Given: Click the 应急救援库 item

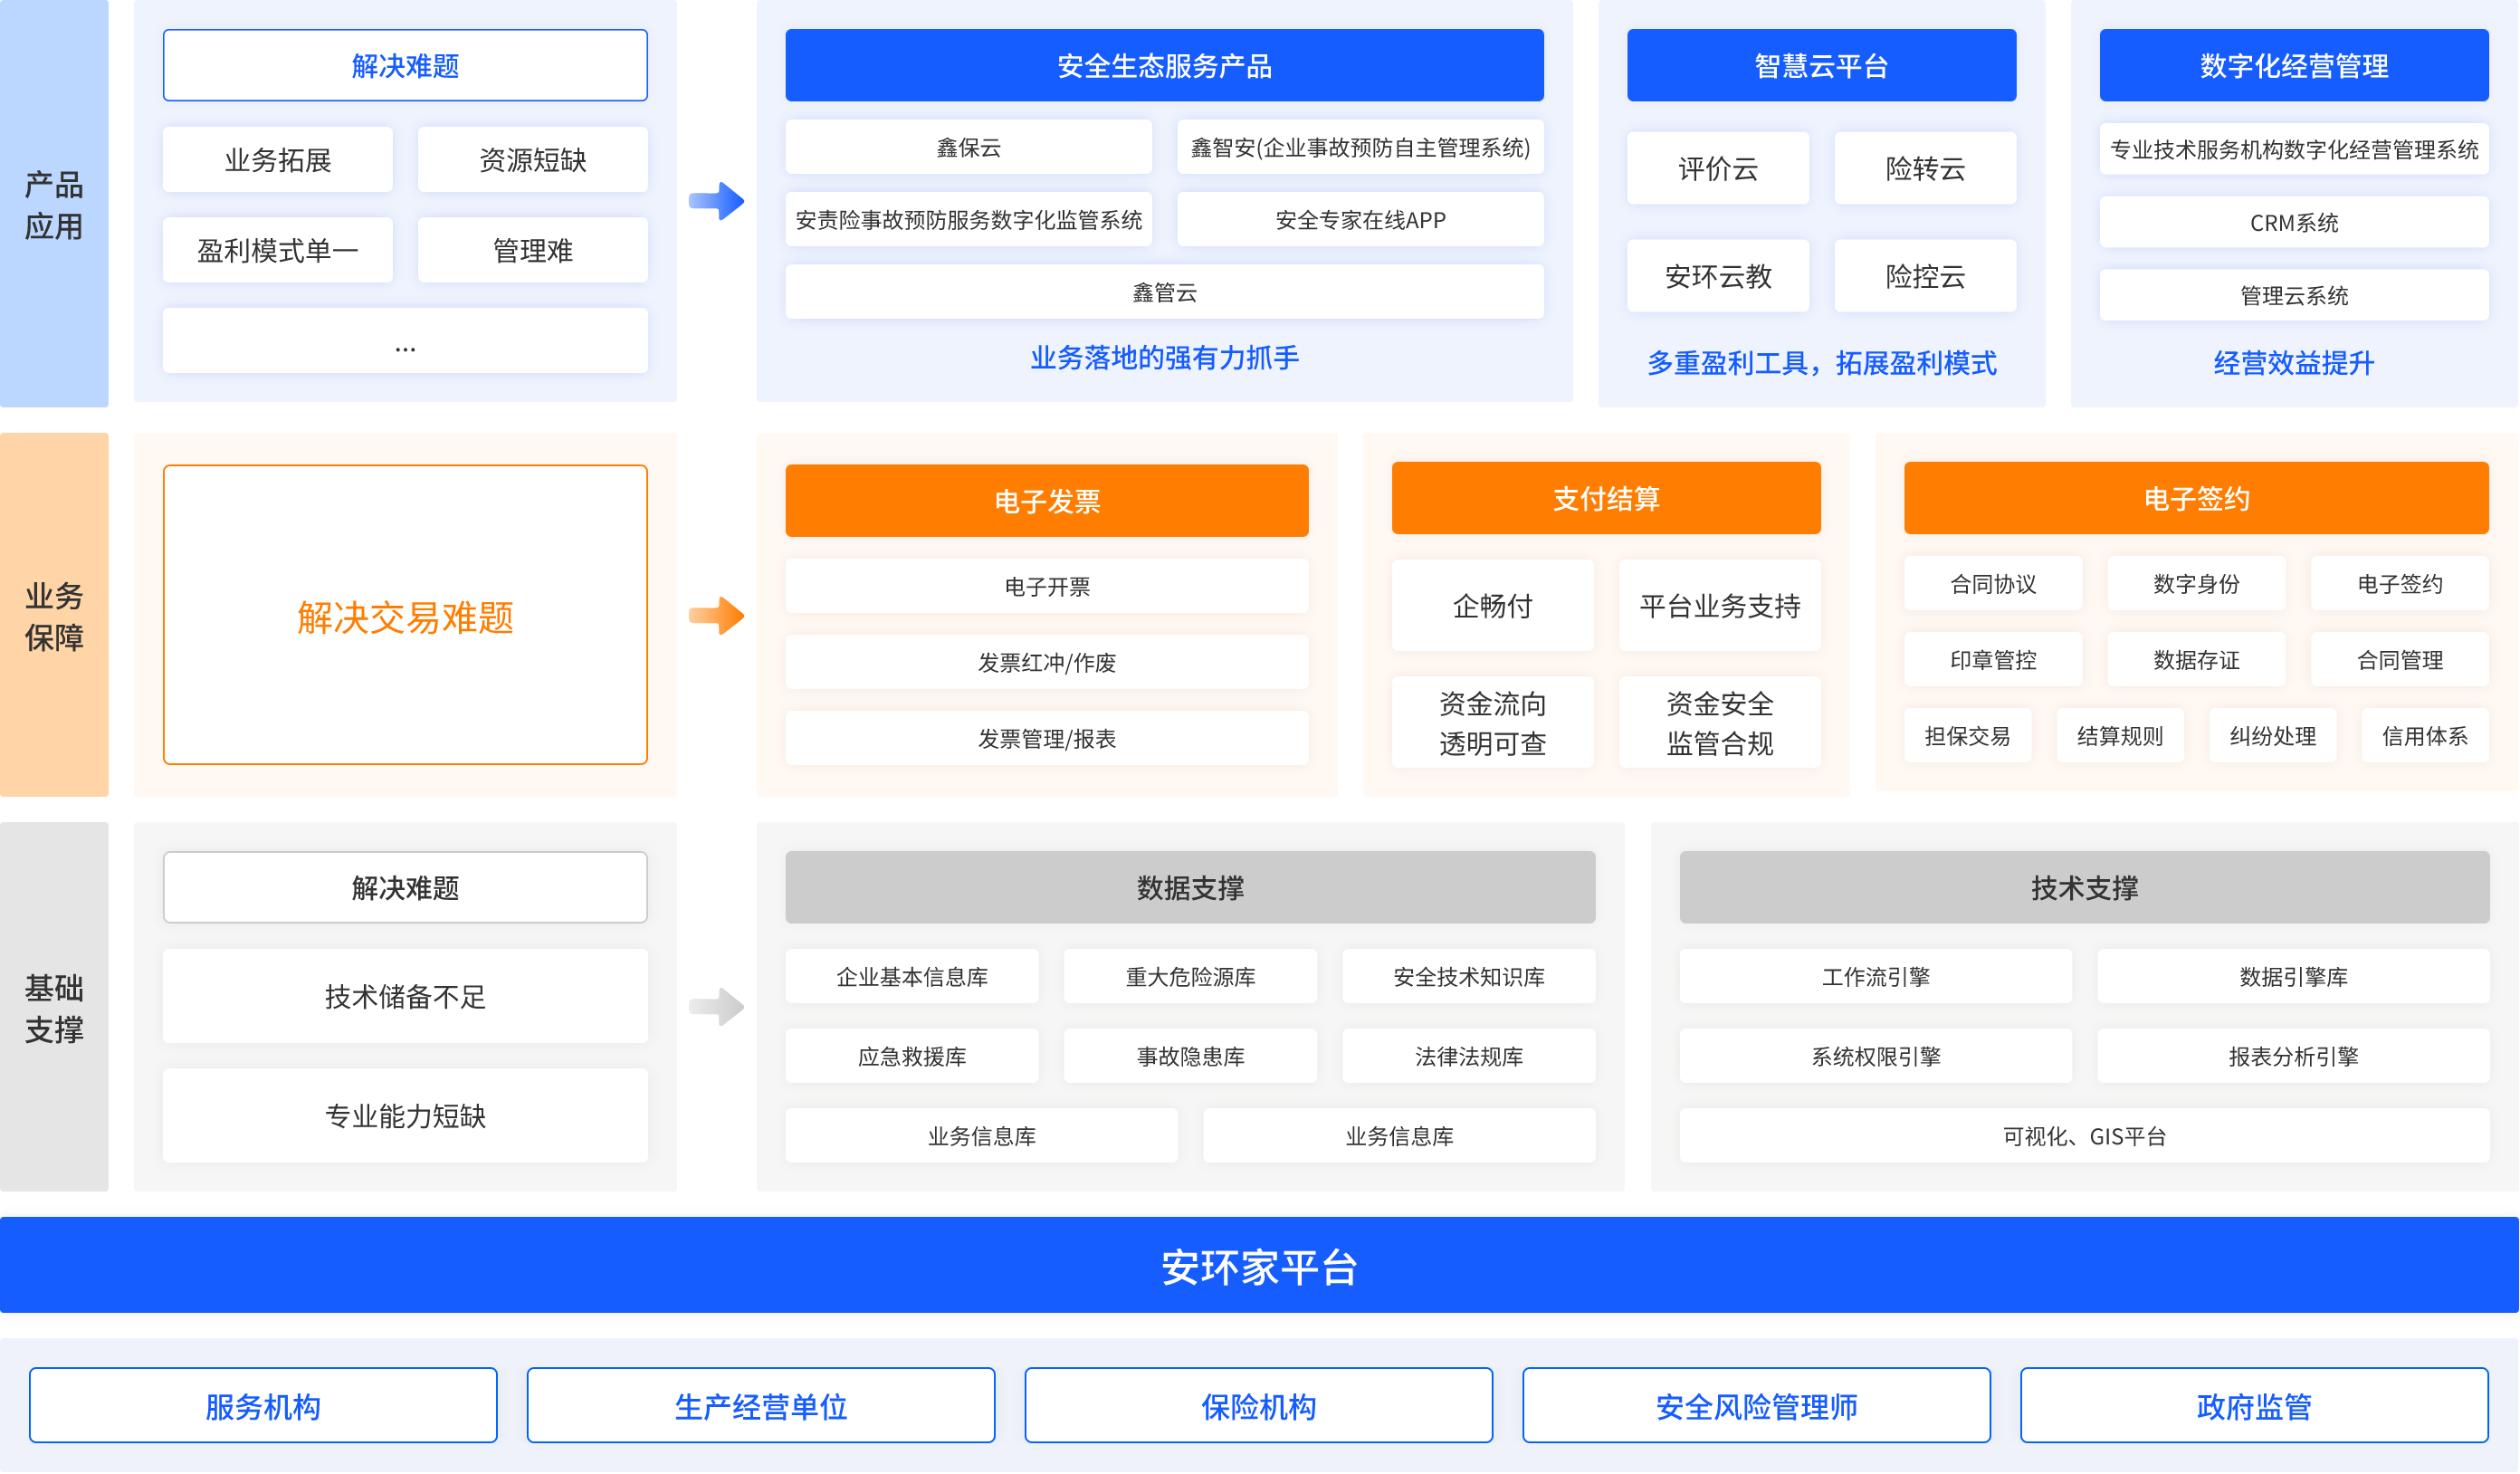Looking at the screenshot, I should coord(912,1056).
